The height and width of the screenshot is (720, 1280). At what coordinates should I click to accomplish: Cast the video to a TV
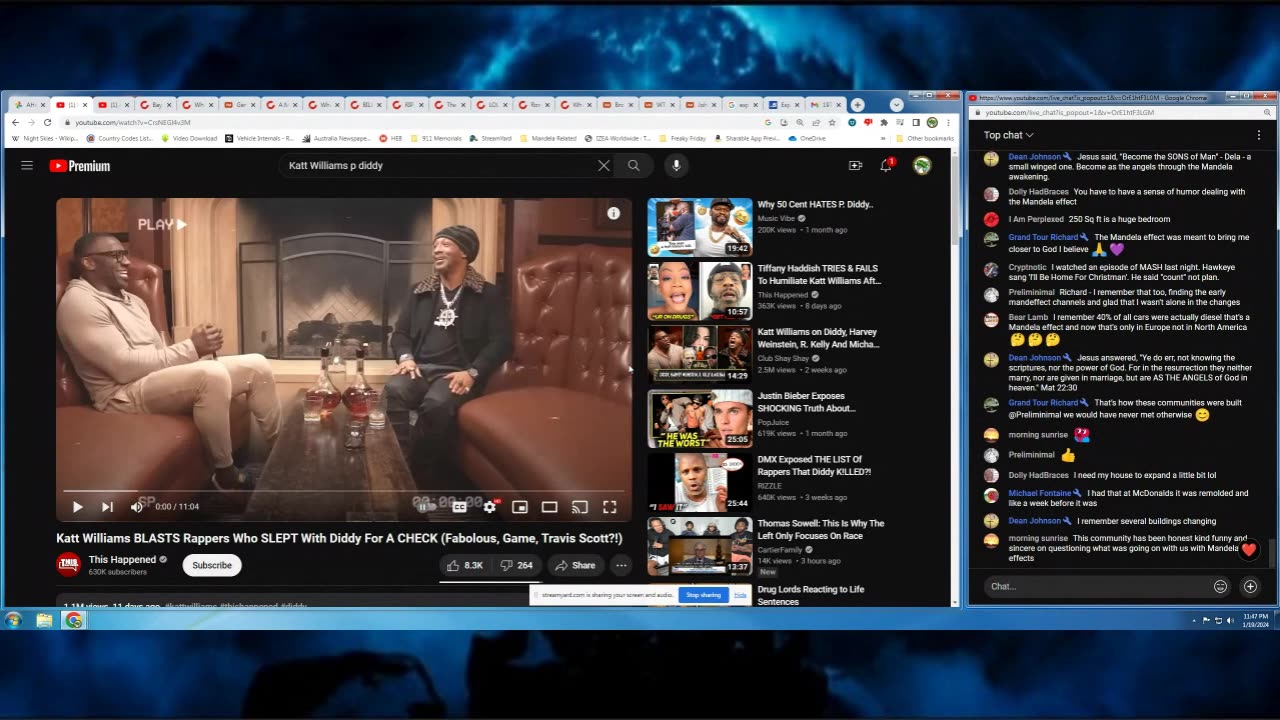click(x=579, y=507)
